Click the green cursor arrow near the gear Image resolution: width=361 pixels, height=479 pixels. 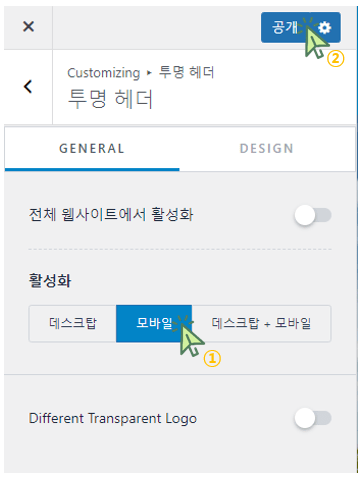pos(316,42)
